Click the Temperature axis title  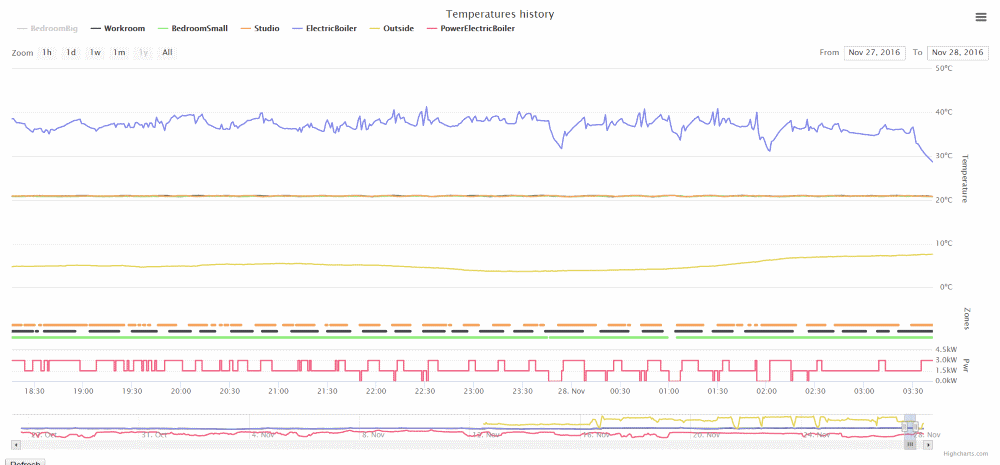(x=965, y=179)
